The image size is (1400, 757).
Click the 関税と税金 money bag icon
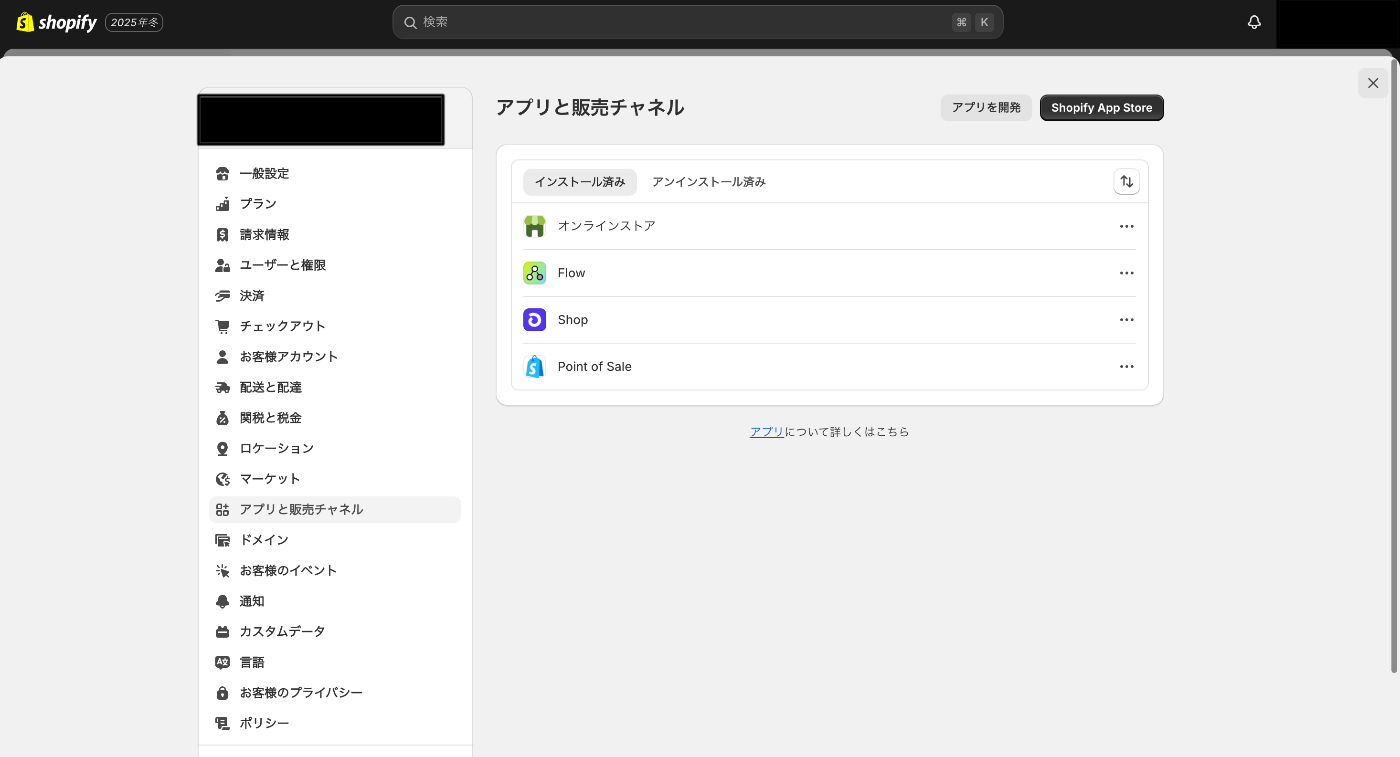pyautogui.click(x=223, y=418)
